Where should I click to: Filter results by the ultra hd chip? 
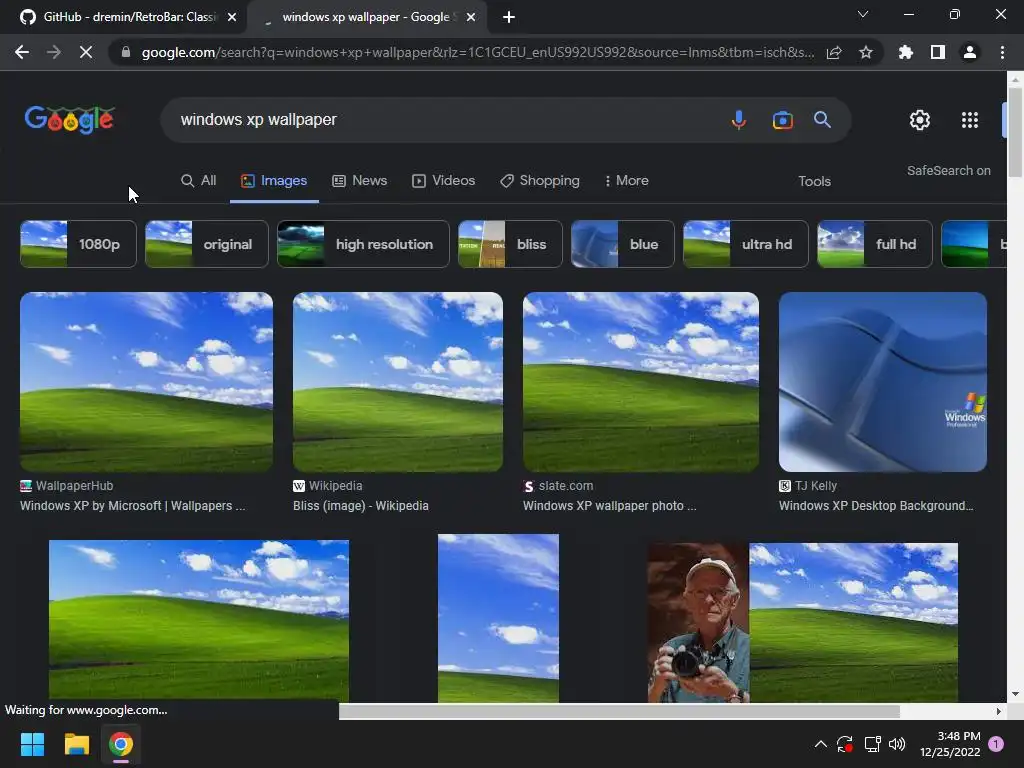[745, 244]
